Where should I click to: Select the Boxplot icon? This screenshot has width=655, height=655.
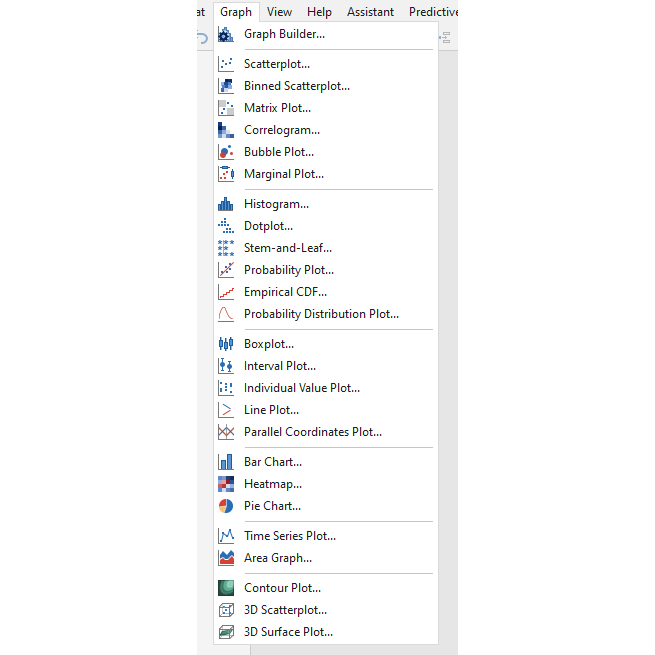click(226, 344)
